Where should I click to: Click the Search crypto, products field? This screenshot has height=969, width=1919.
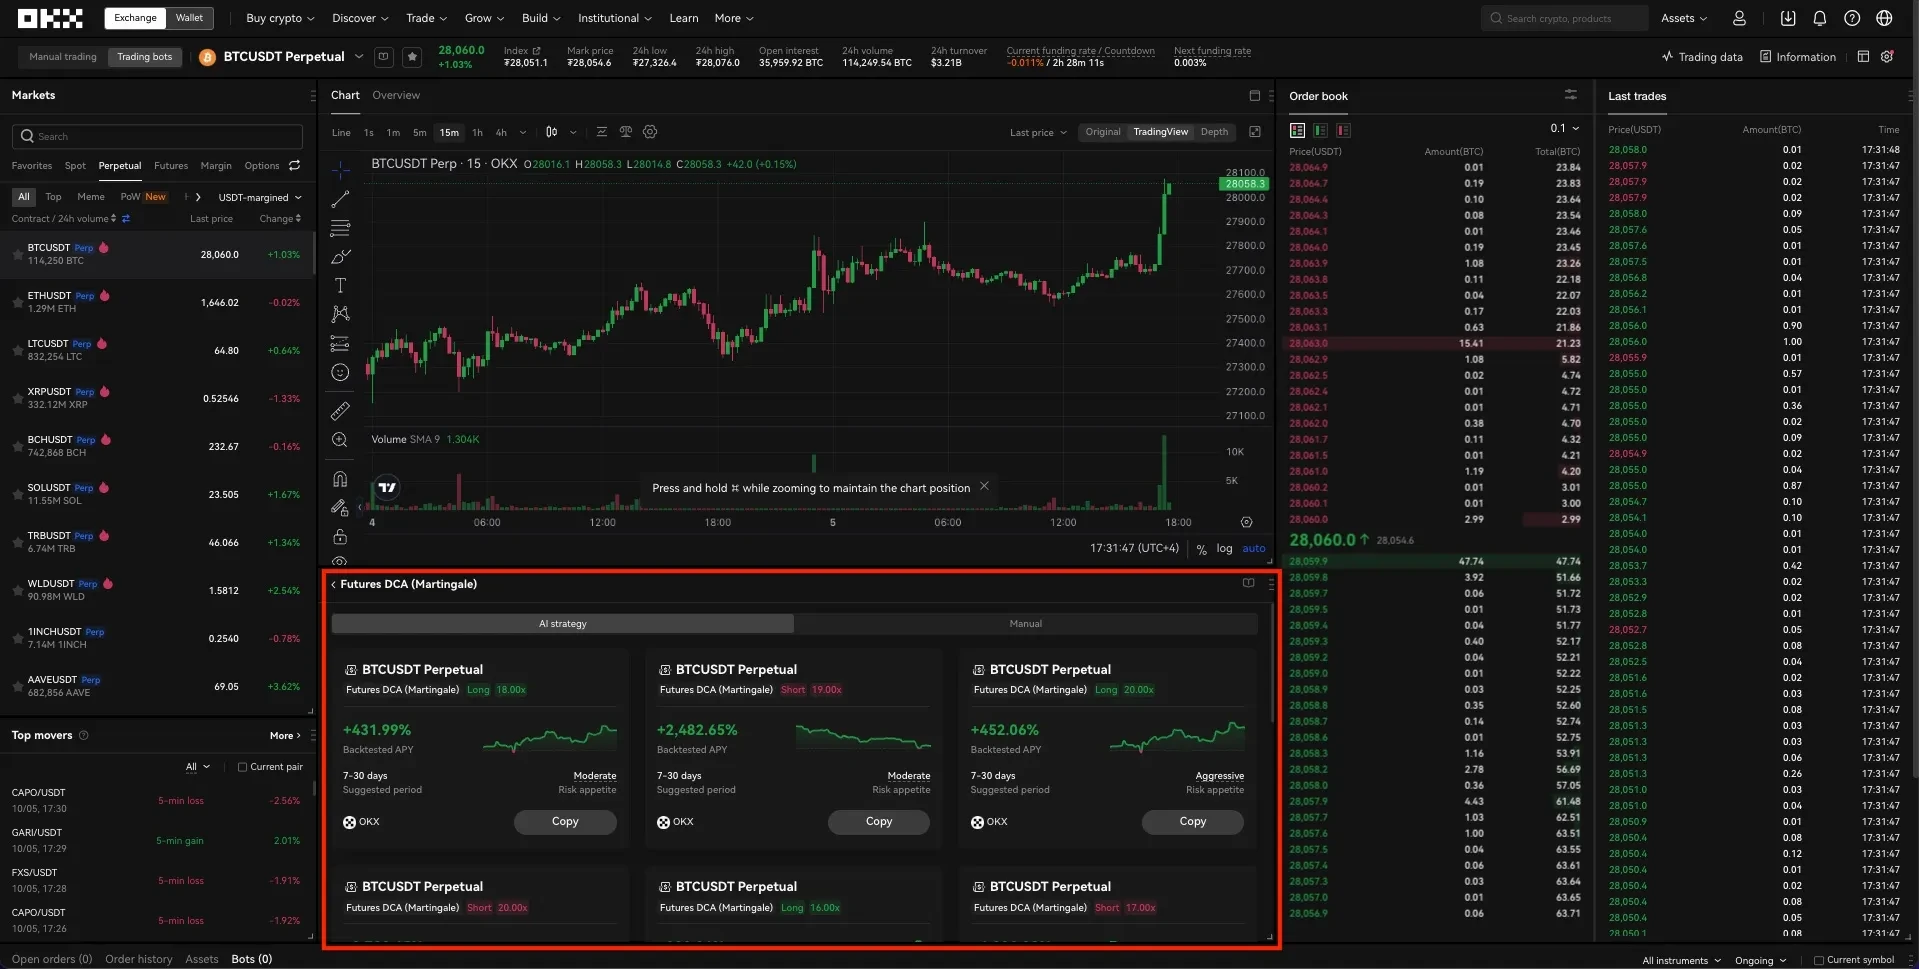[1564, 18]
